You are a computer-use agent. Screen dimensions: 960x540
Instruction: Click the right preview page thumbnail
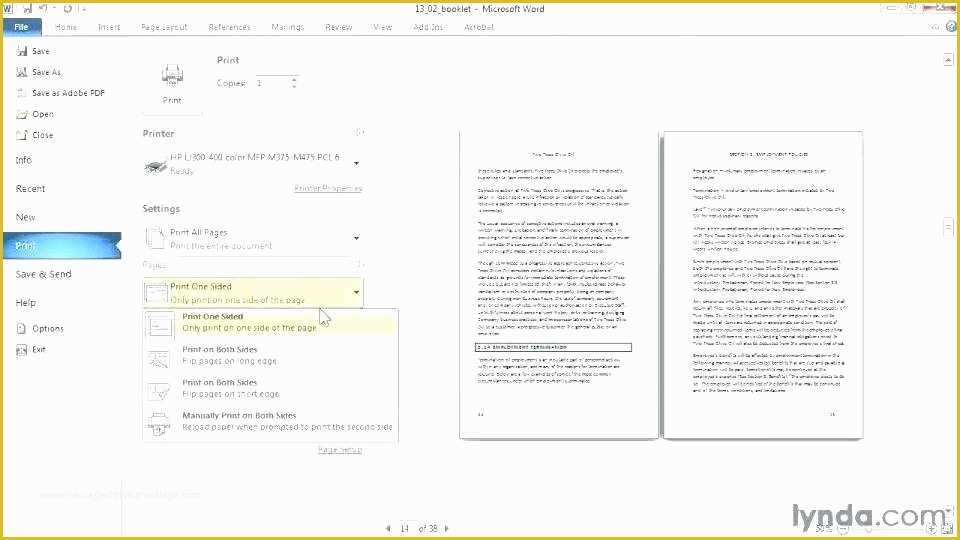763,285
